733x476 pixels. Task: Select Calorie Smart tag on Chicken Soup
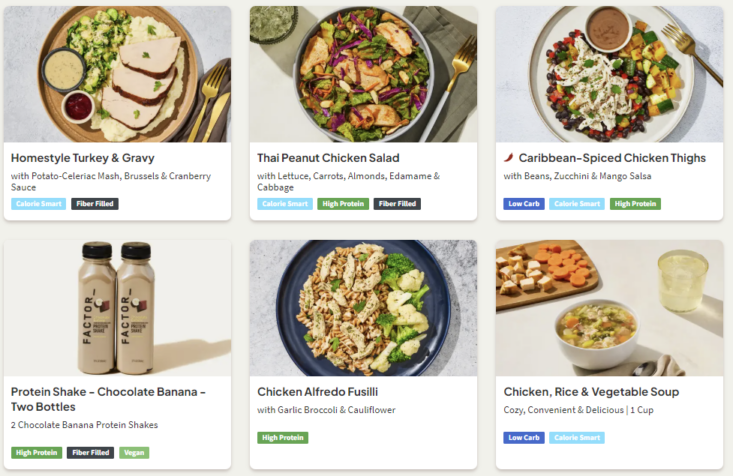(577, 438)
